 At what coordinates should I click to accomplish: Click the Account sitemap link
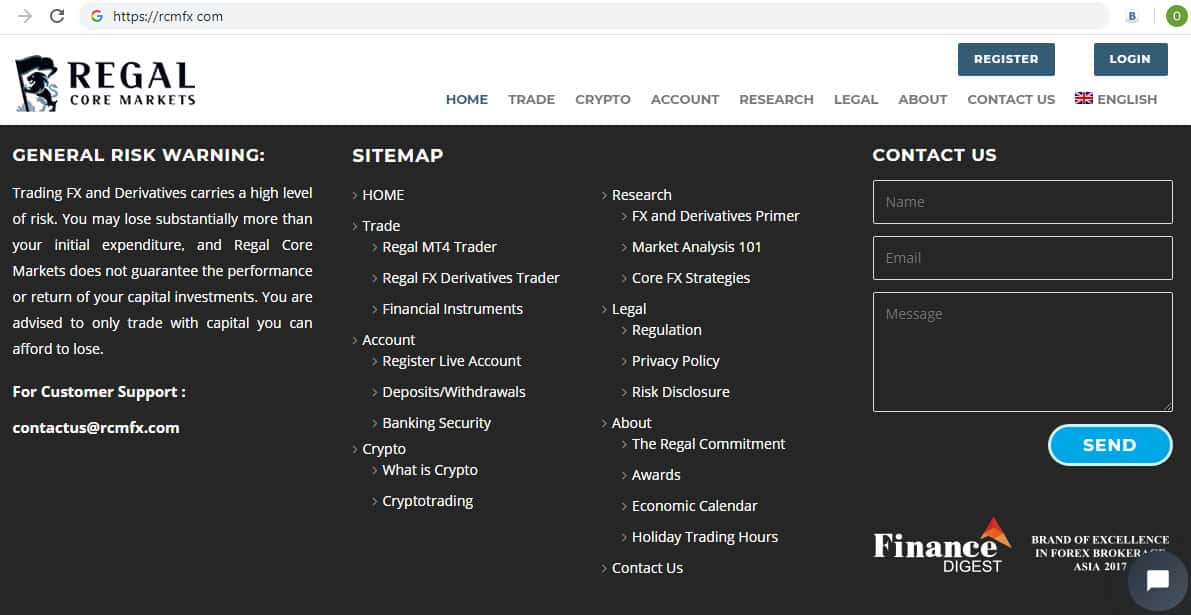[x=389, y=340]
